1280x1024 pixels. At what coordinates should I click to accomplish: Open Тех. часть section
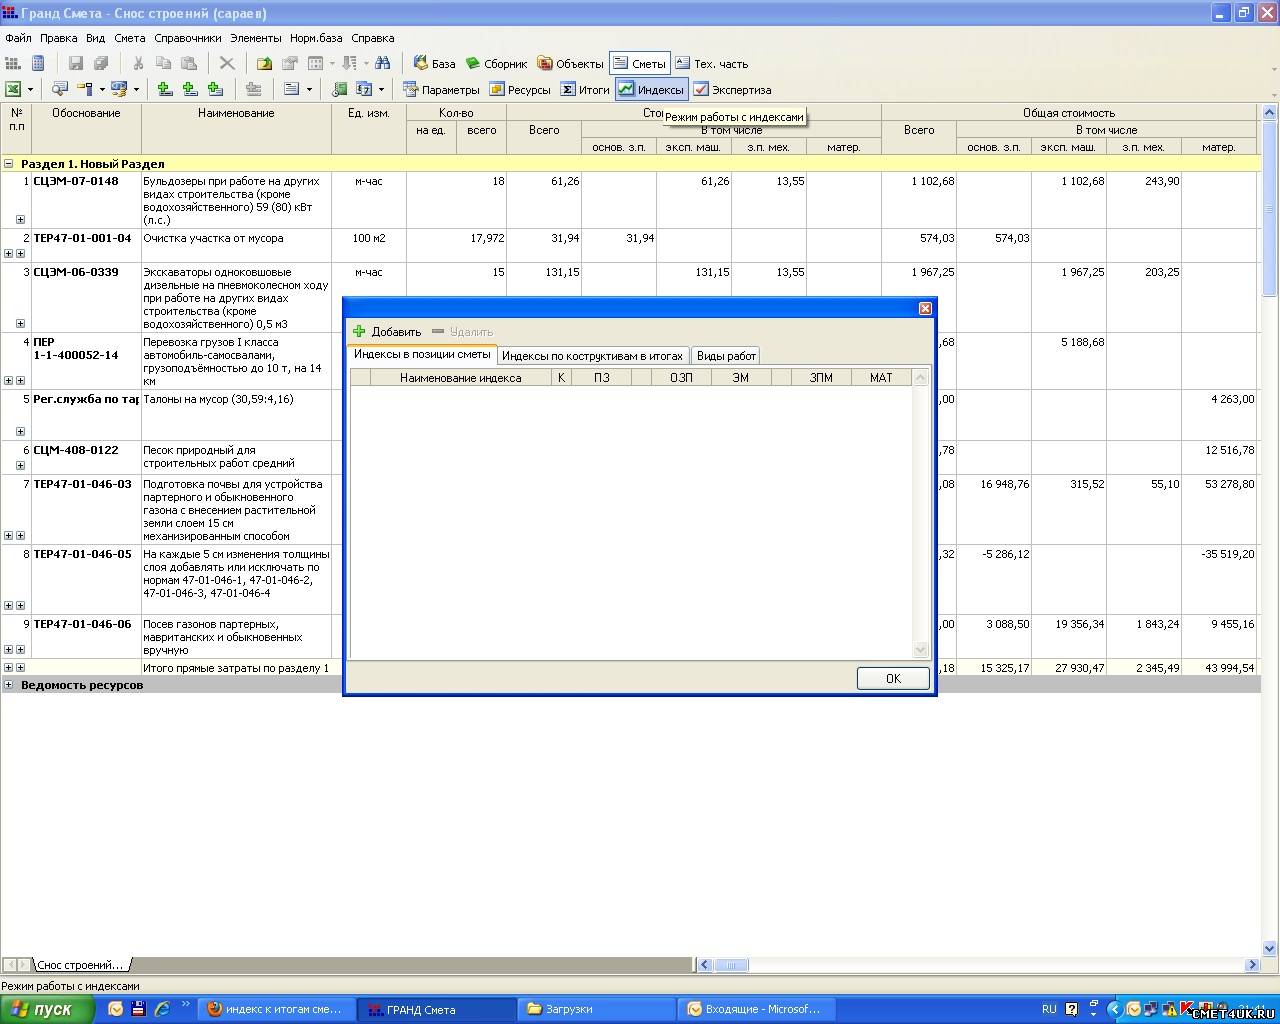(x=711, y=64)
